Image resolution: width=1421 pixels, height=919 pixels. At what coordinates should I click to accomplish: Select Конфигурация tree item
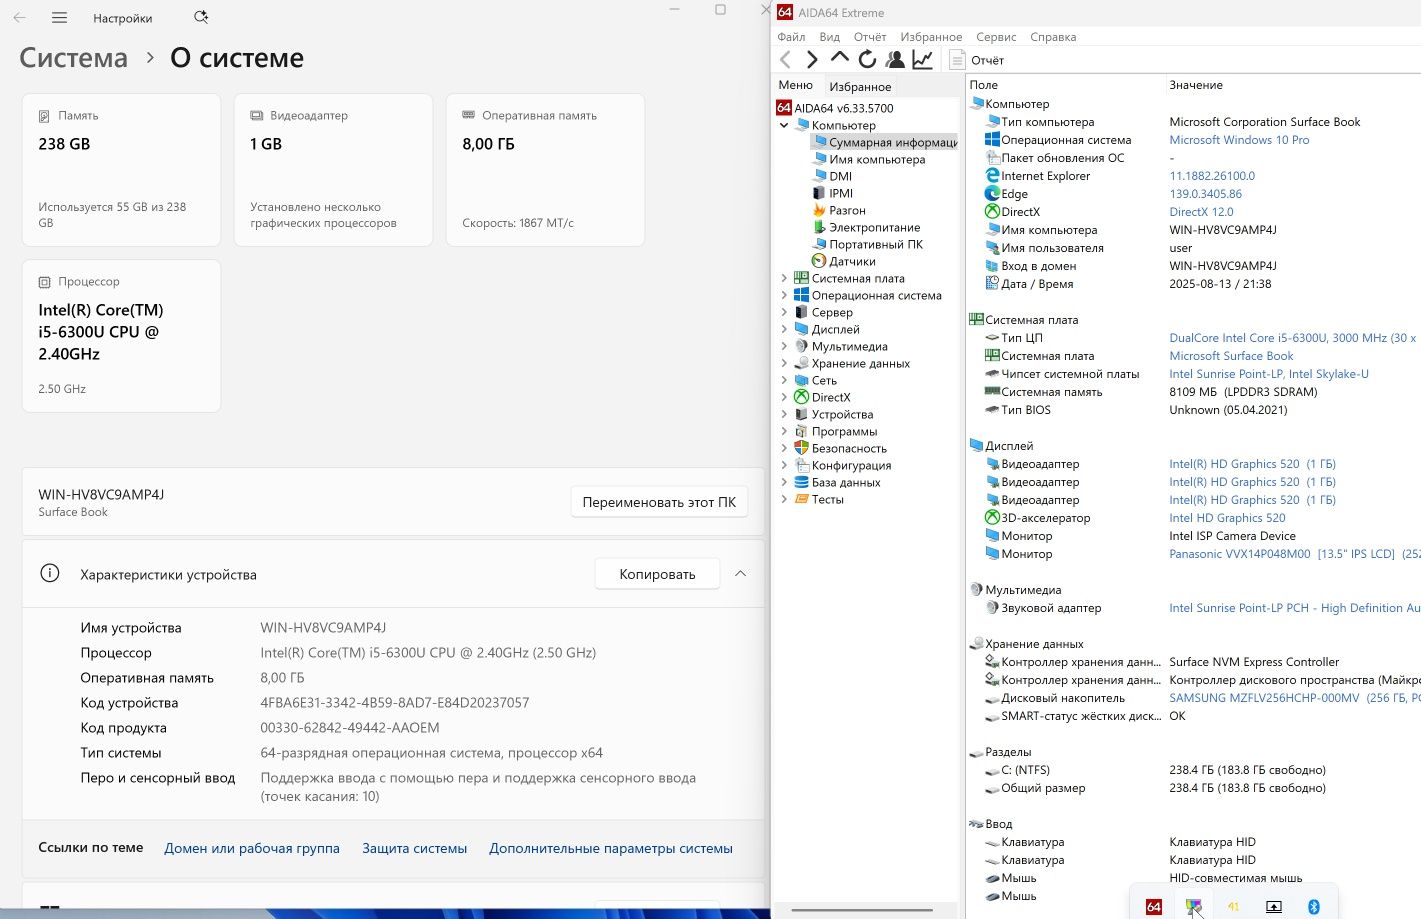tap(842, 465)
